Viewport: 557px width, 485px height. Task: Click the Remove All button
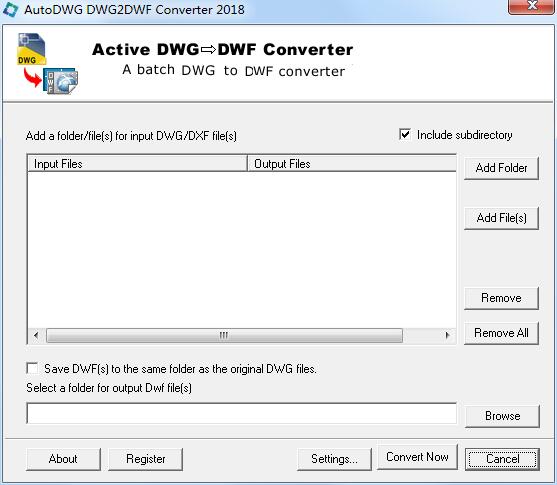pyautogui.click(x=501, y=333)
